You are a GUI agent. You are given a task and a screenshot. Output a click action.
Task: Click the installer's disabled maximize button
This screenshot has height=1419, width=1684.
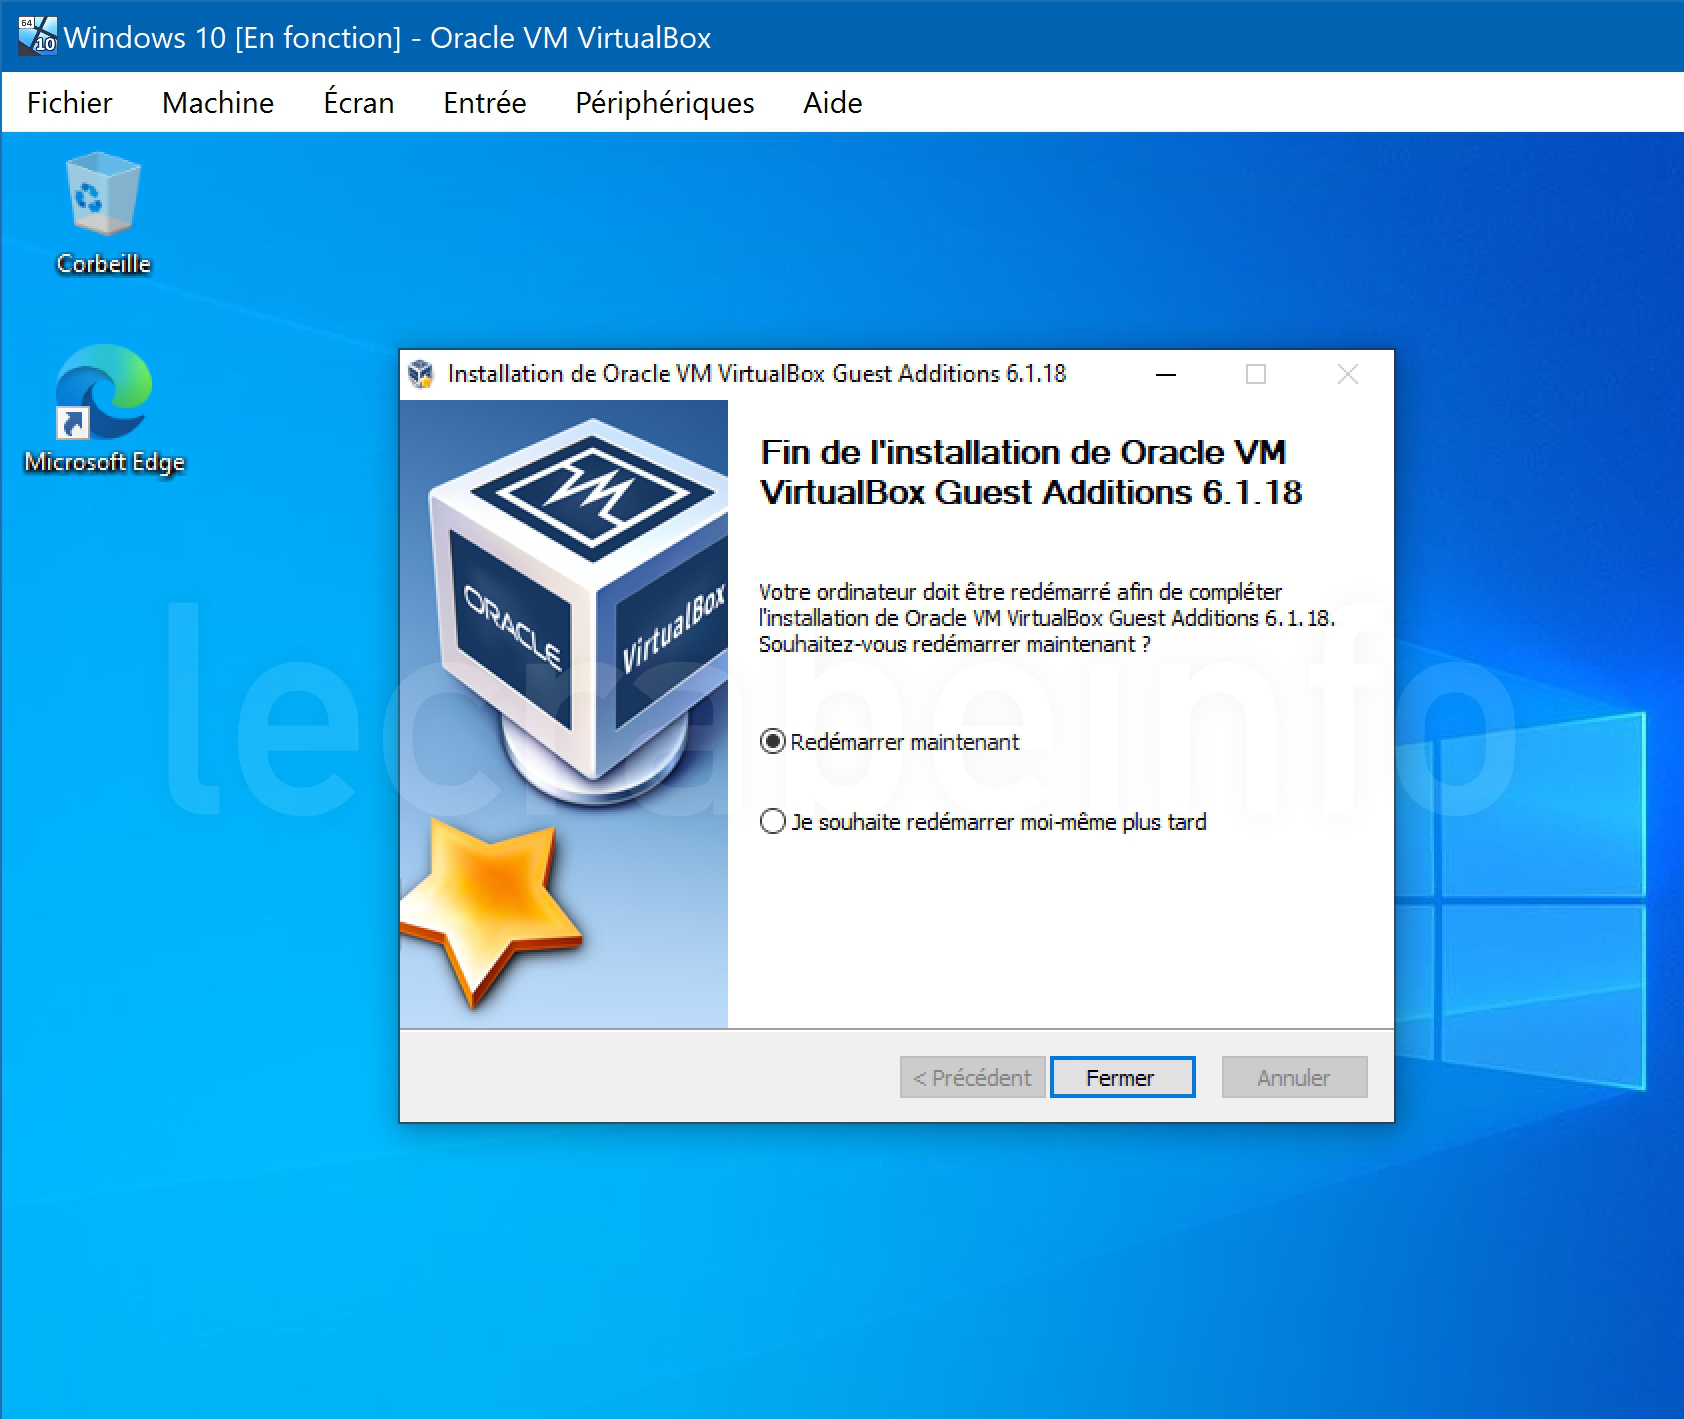1256,374
